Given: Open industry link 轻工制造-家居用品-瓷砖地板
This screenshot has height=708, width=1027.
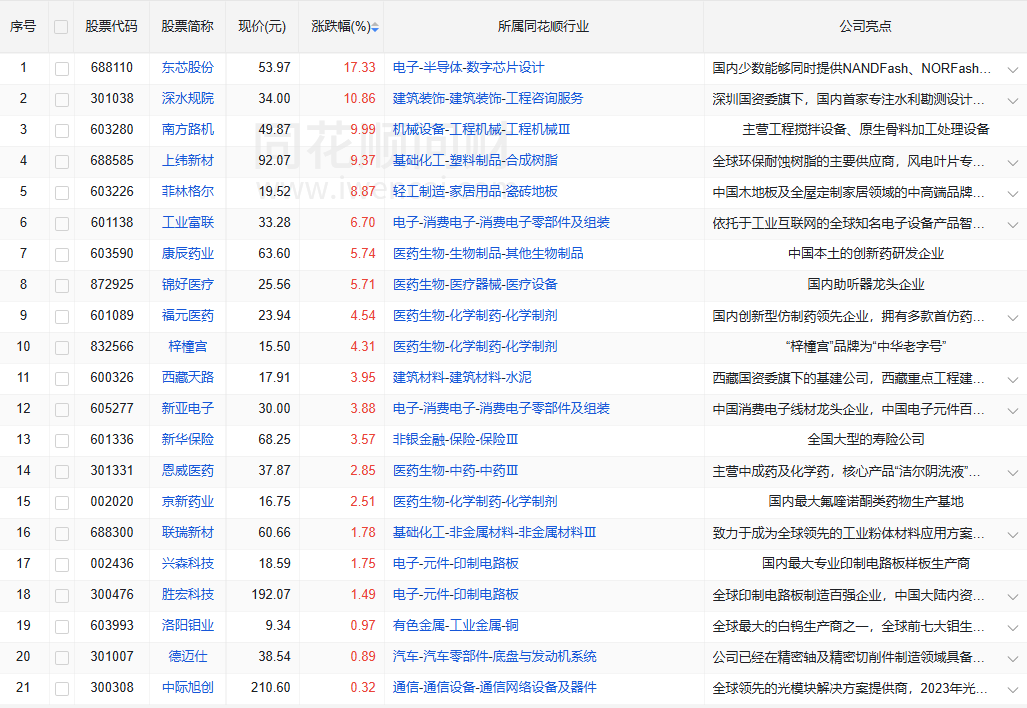Looking at the screenshot, I should point(475,191).
